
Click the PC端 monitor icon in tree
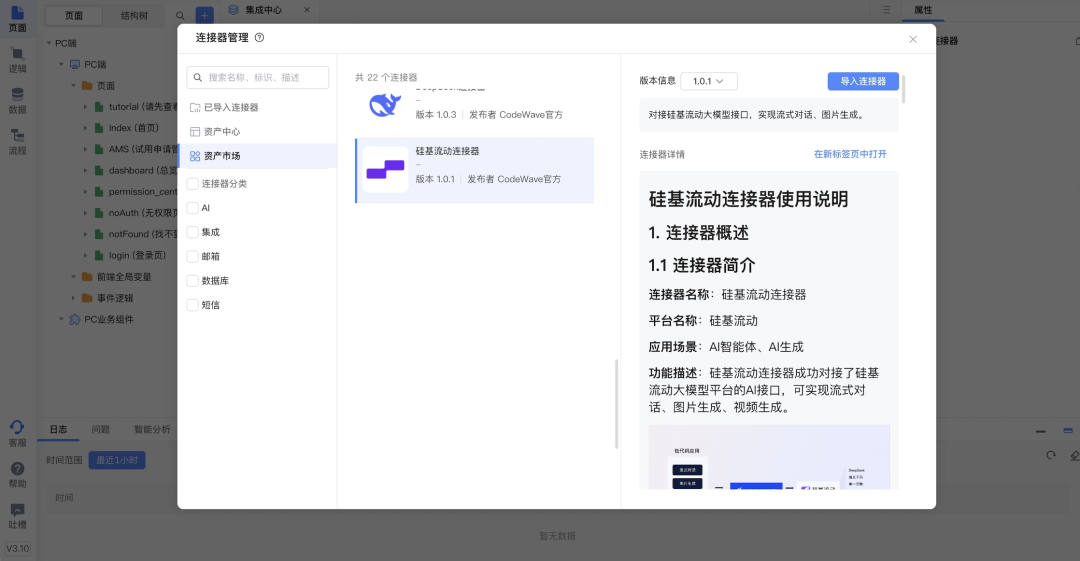75,64
